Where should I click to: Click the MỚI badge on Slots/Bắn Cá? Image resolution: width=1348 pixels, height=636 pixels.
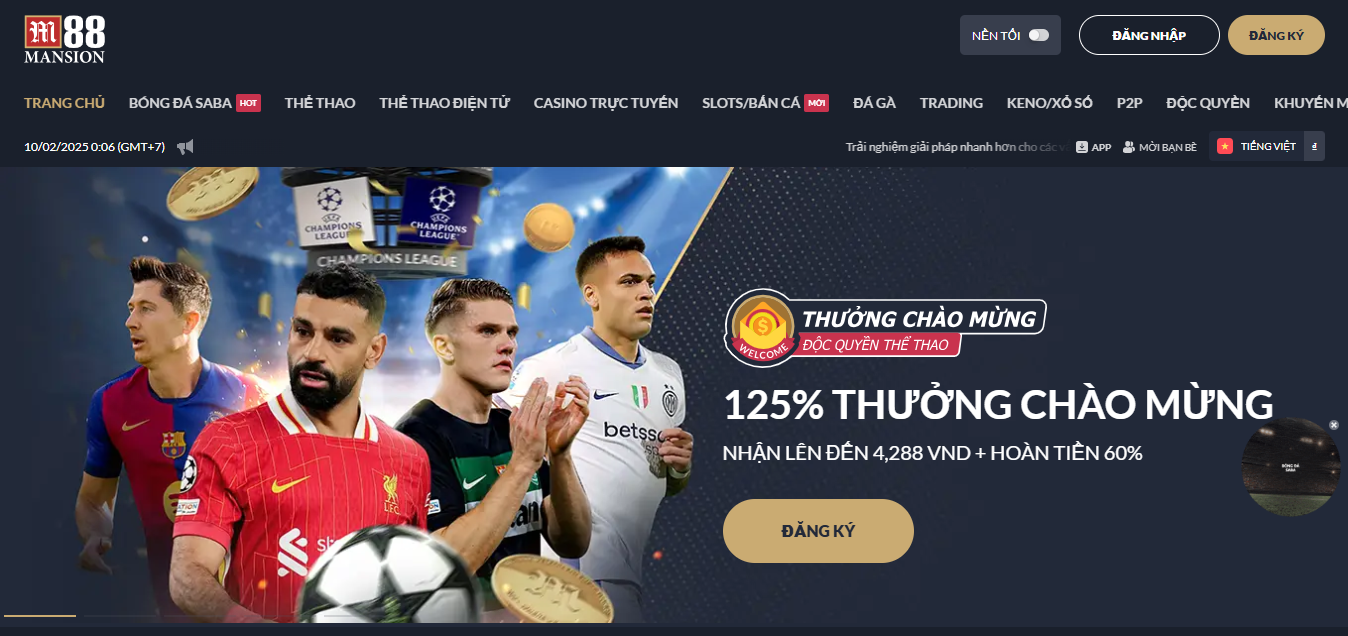click(817, 103)
